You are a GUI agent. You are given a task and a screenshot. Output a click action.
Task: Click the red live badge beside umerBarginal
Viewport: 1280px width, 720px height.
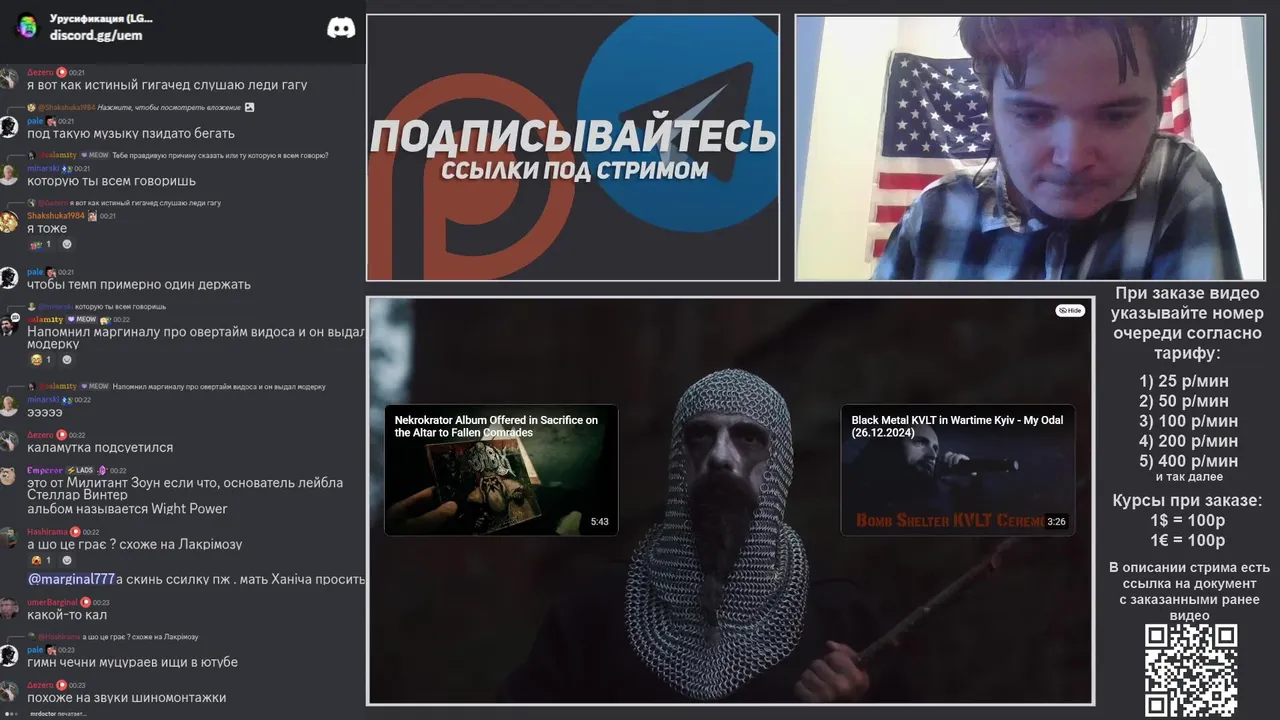pos(86,602)
